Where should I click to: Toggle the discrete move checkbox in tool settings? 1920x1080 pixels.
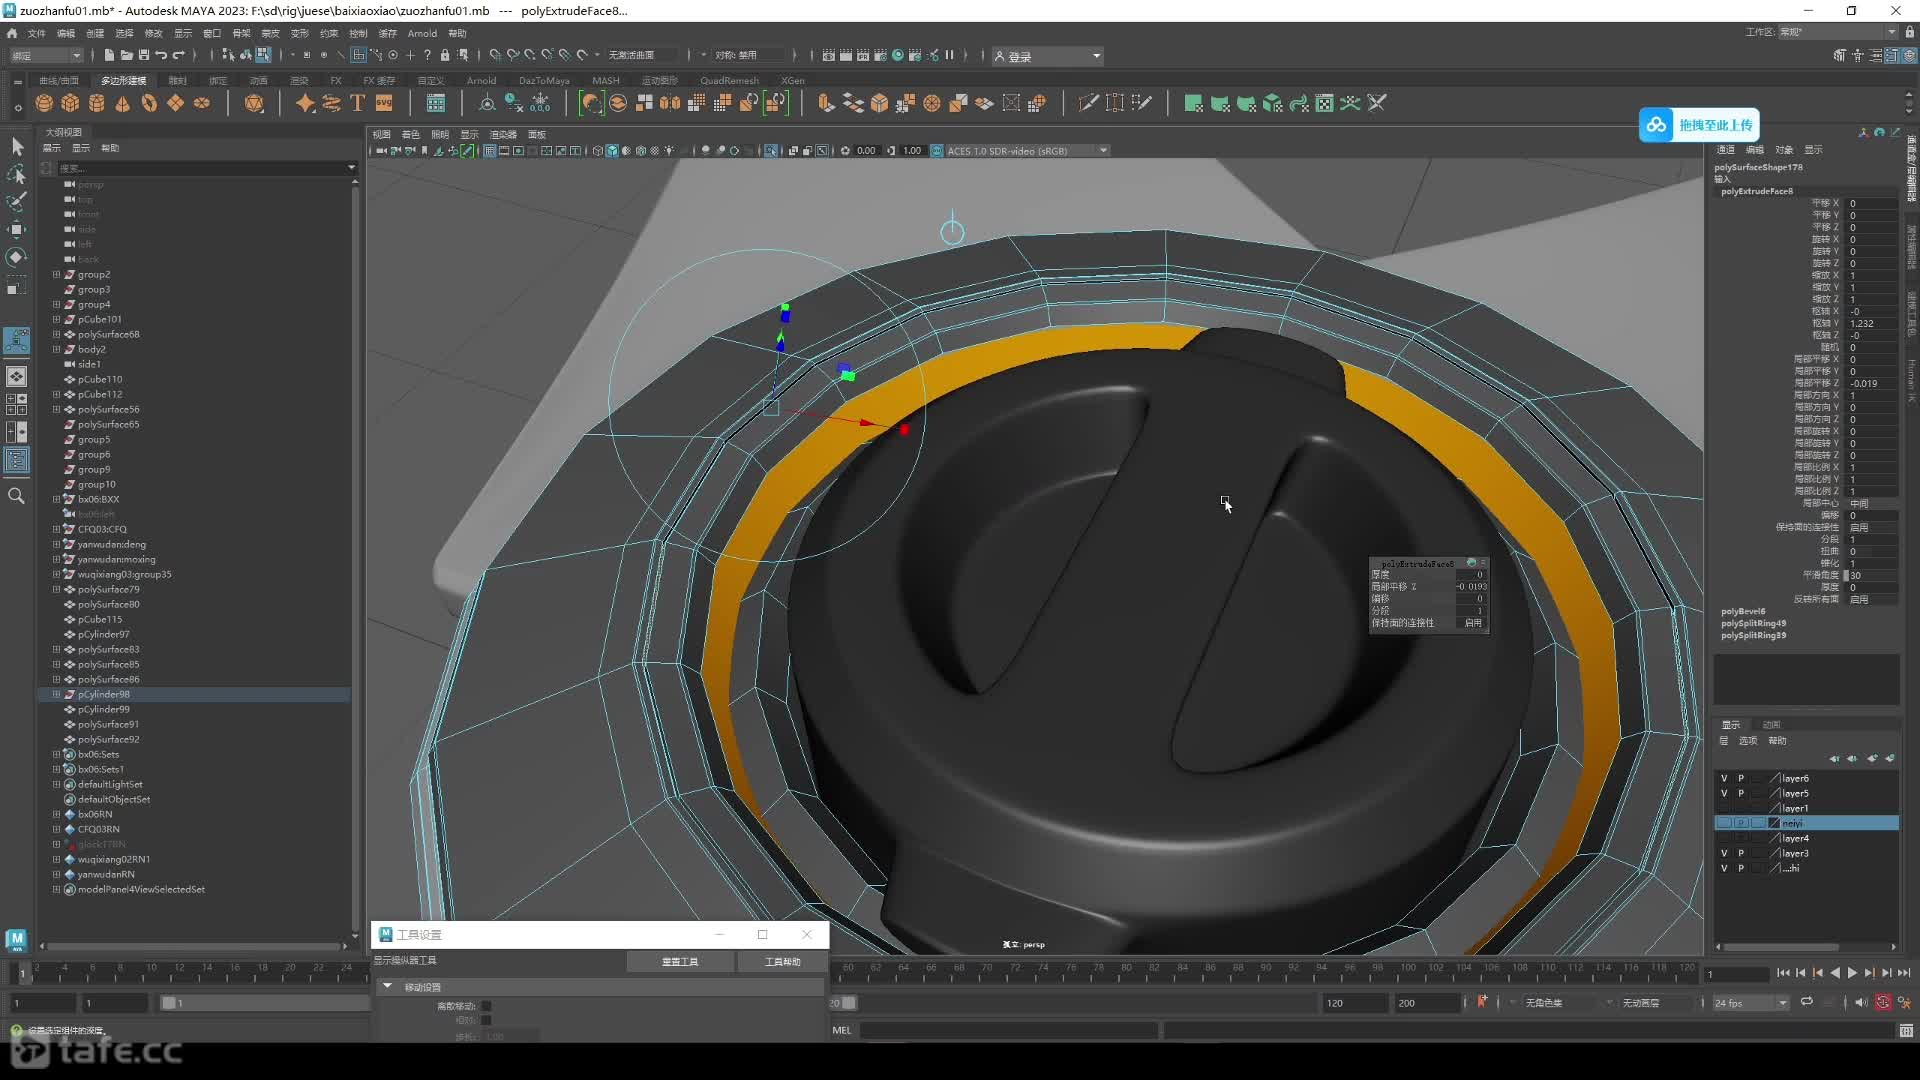(x=486, y=1006)
